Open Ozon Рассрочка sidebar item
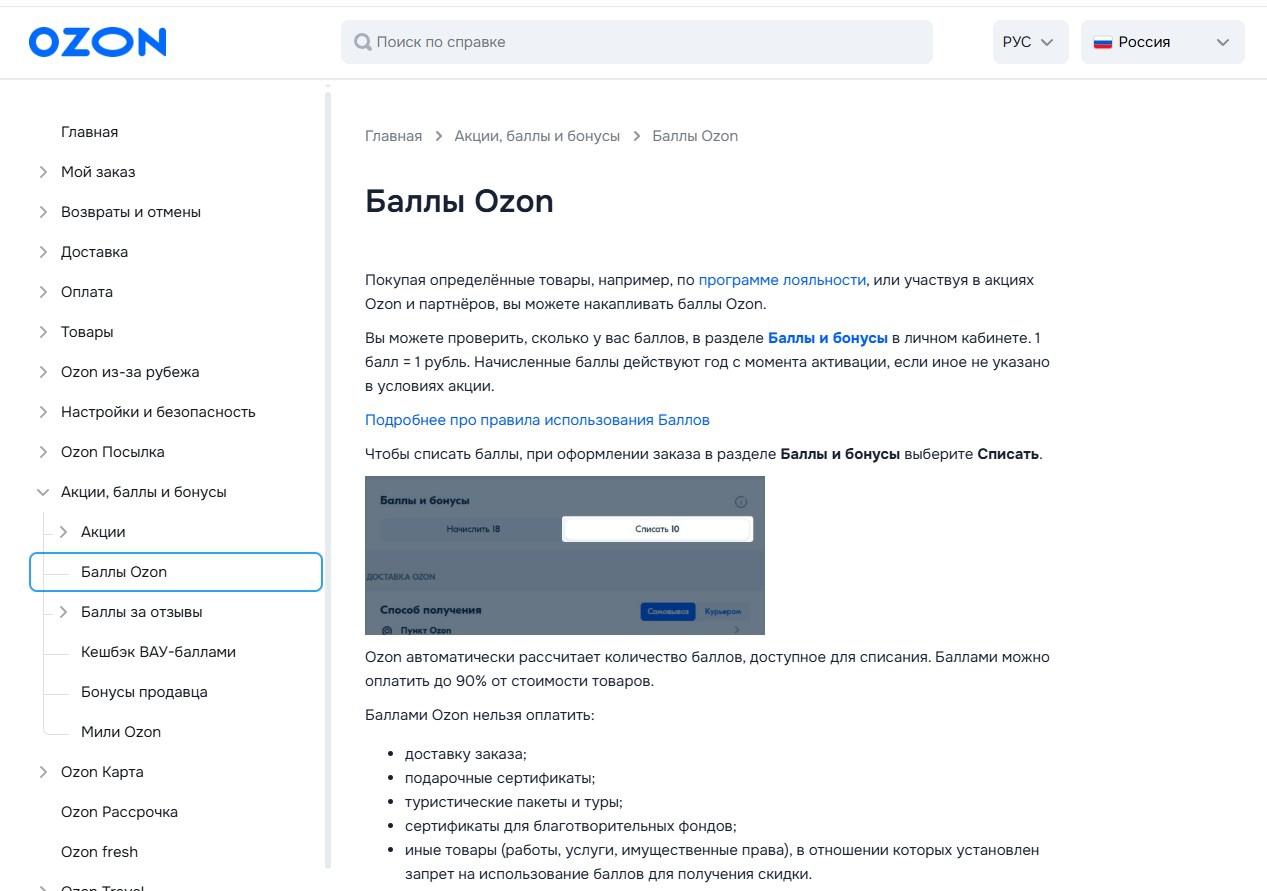Image resolution: width=1267 pixels, height=891 pixels. [x=119, y=812]
